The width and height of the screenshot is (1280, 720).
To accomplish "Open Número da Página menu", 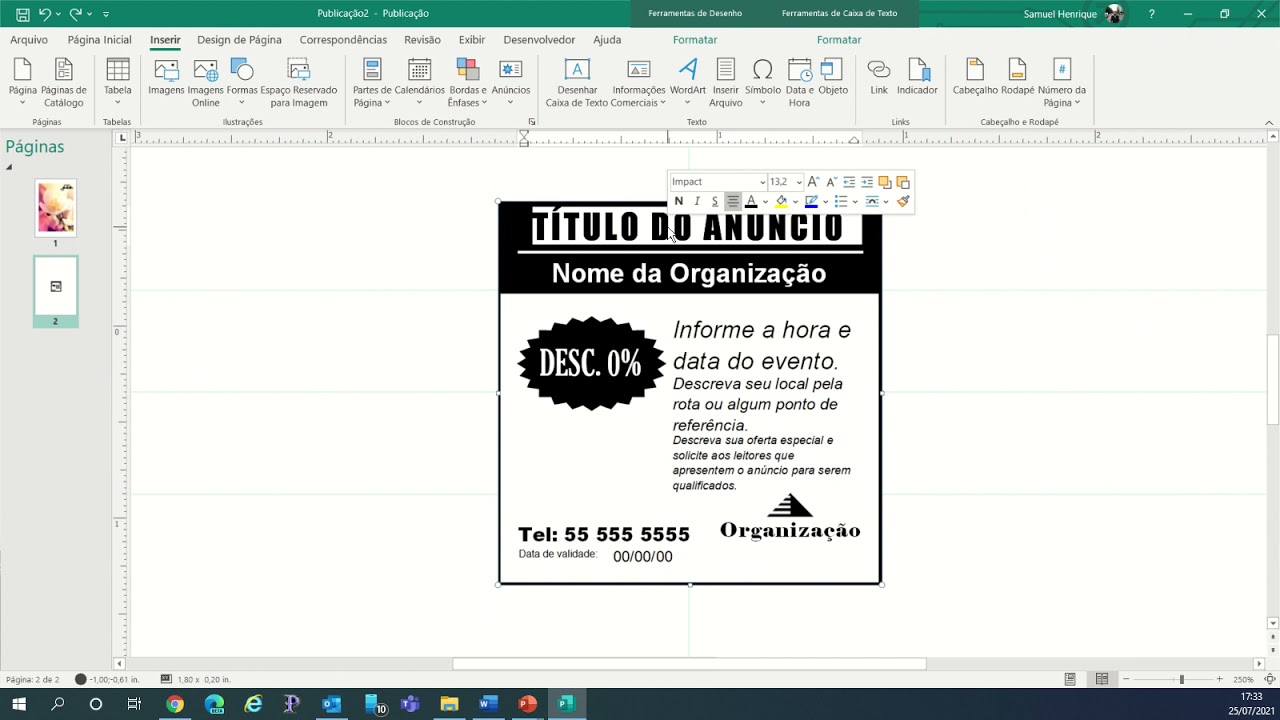I will tap(1062, 82).
